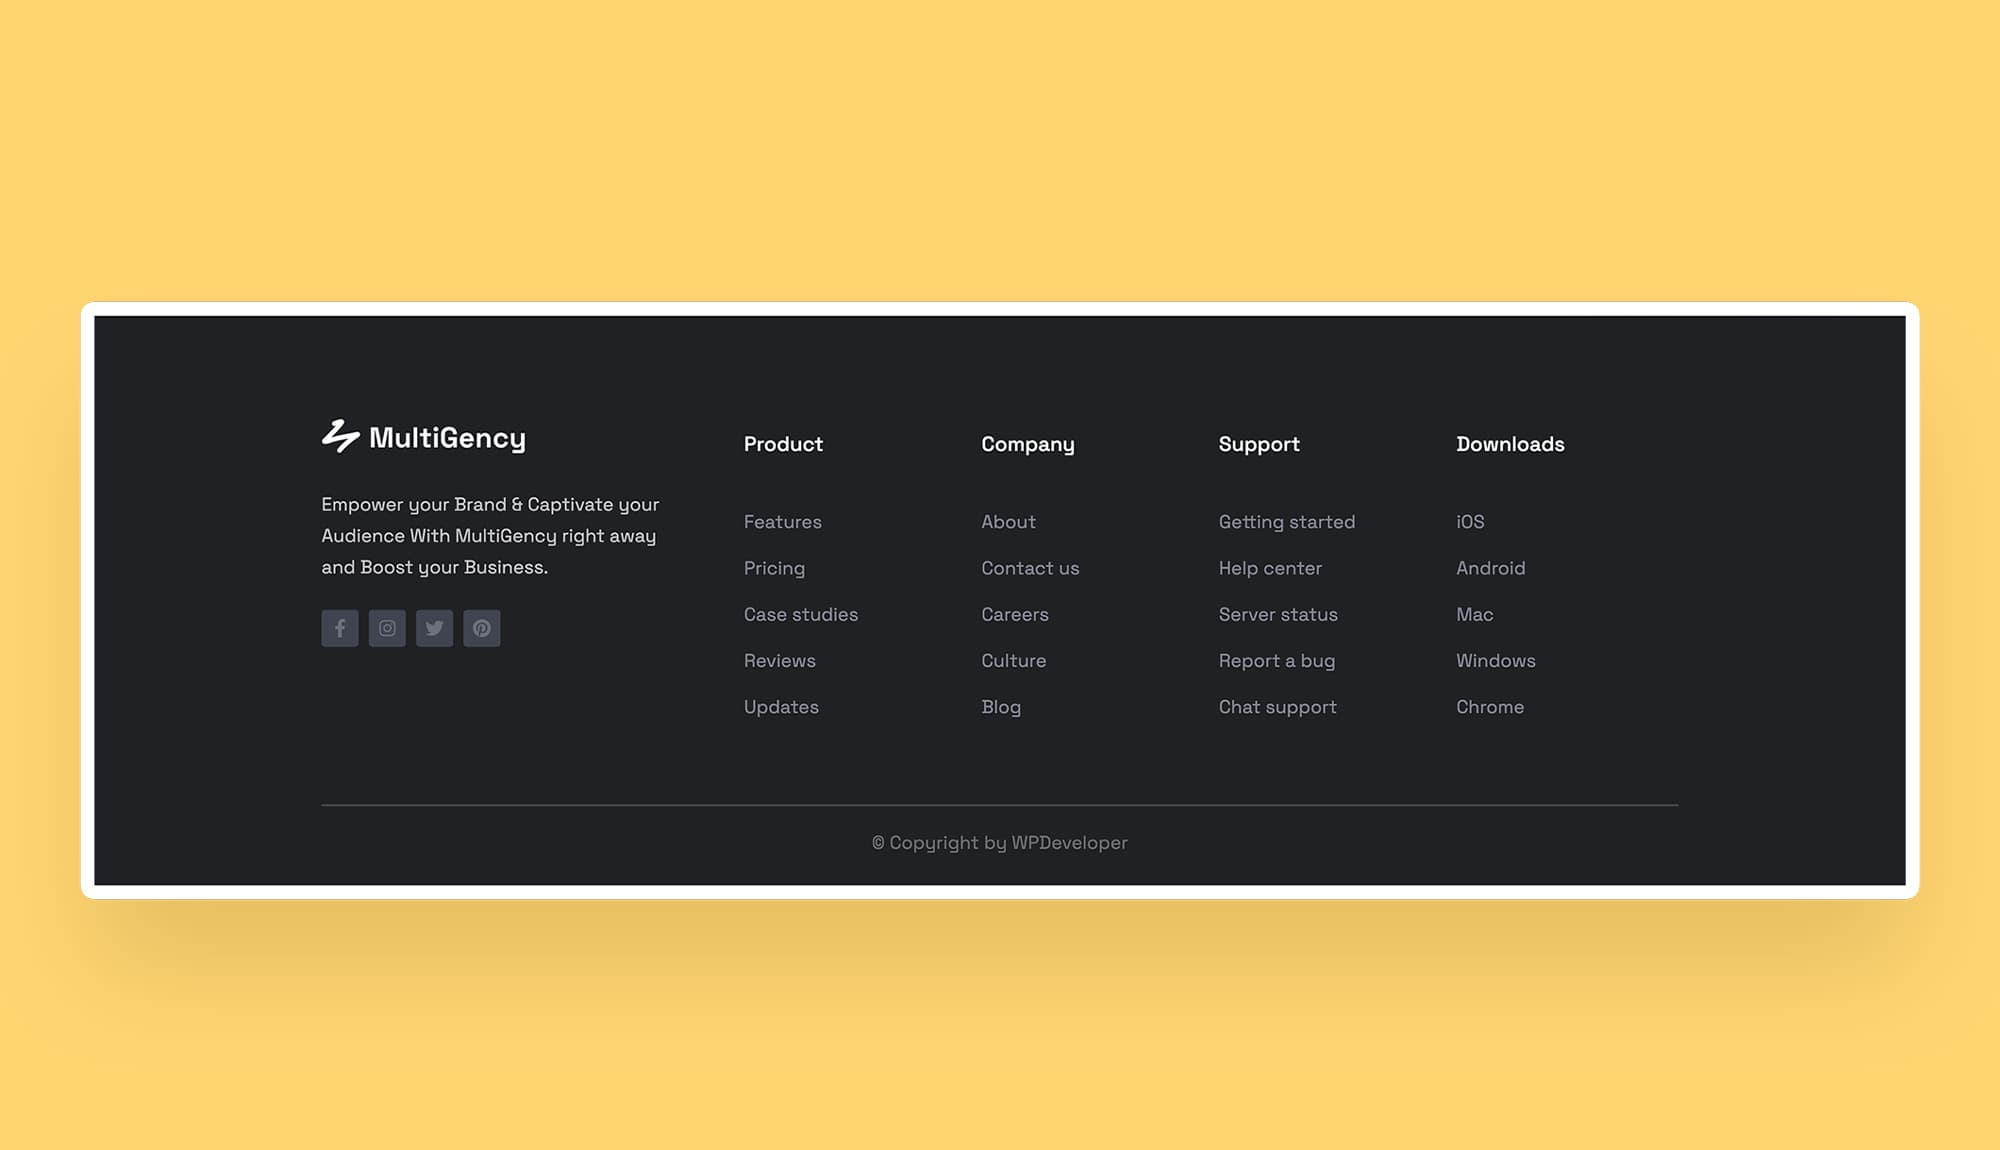Open the Contact us link
The width and height of the screenshot is (2000, 1150).
point(1030,568)
